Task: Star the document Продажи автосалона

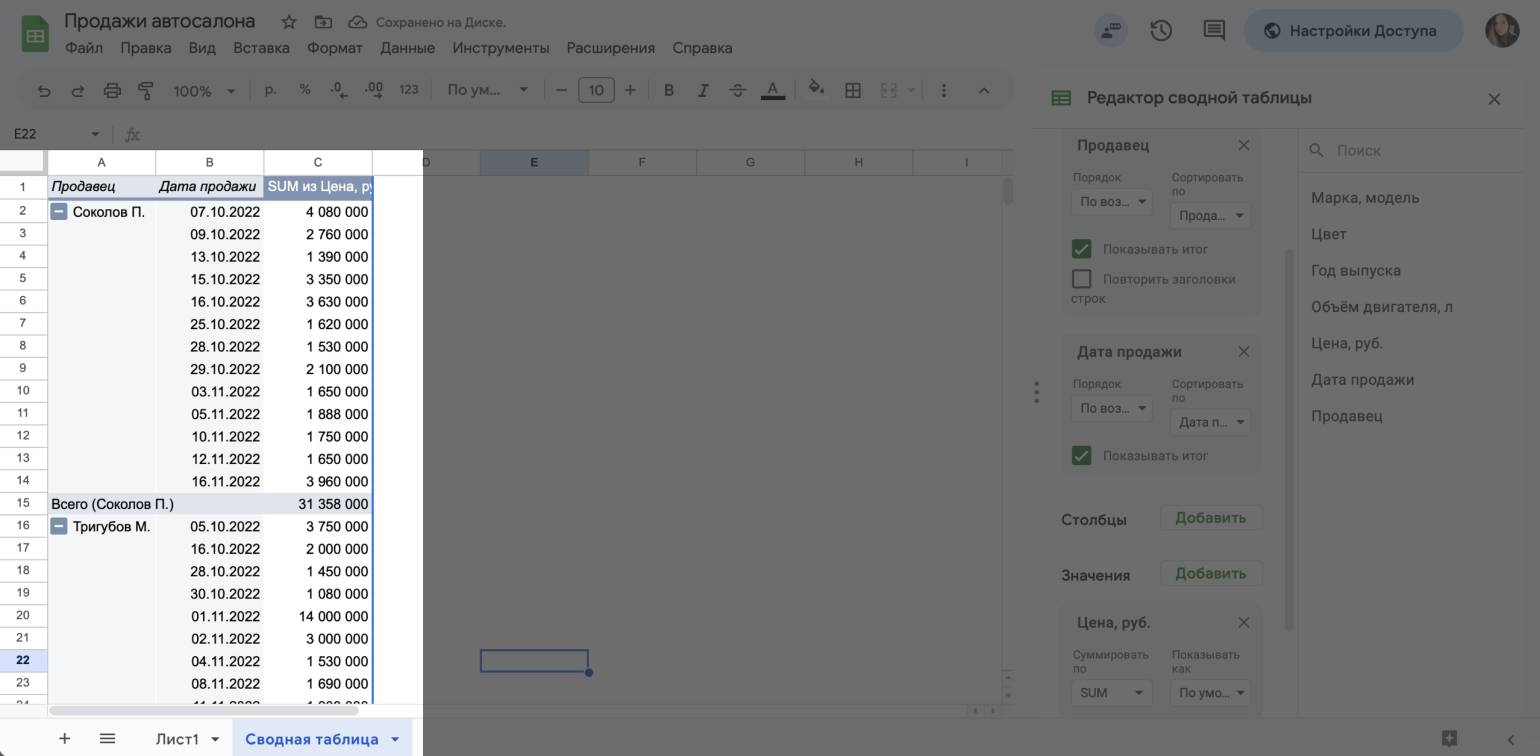Action: (289, 22)
